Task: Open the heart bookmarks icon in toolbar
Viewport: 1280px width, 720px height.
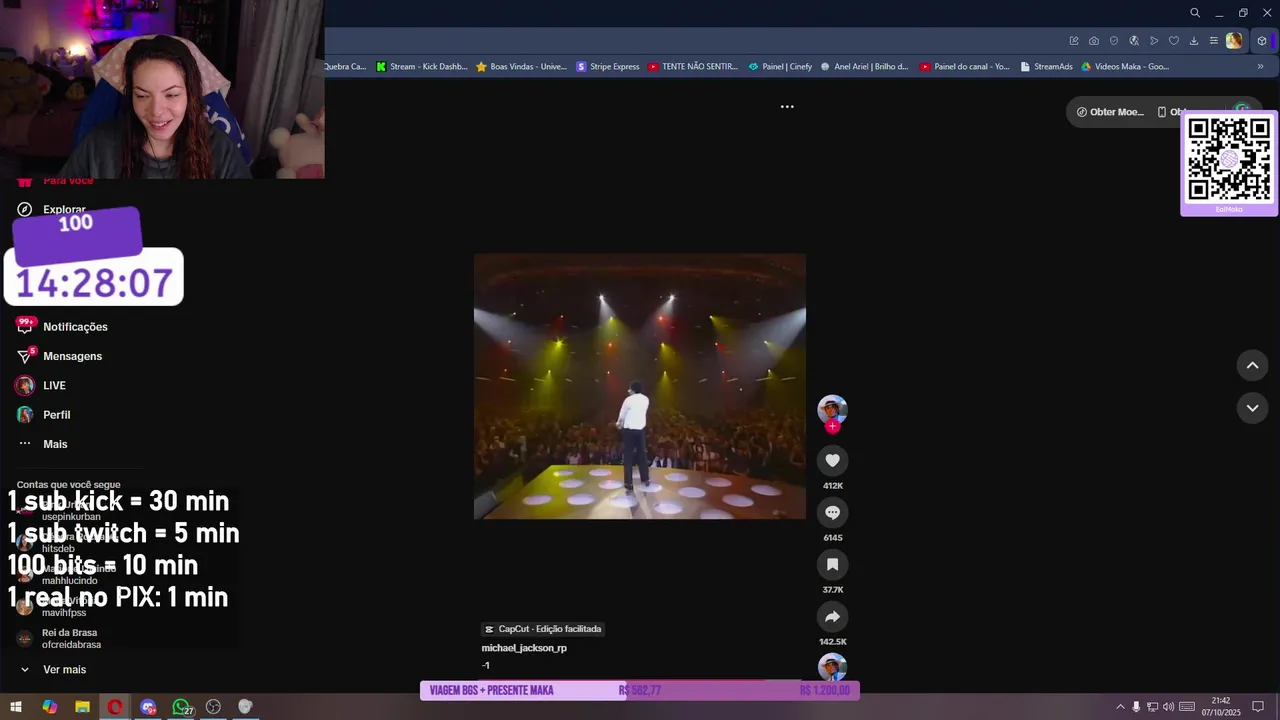Action: point(1174,41)
